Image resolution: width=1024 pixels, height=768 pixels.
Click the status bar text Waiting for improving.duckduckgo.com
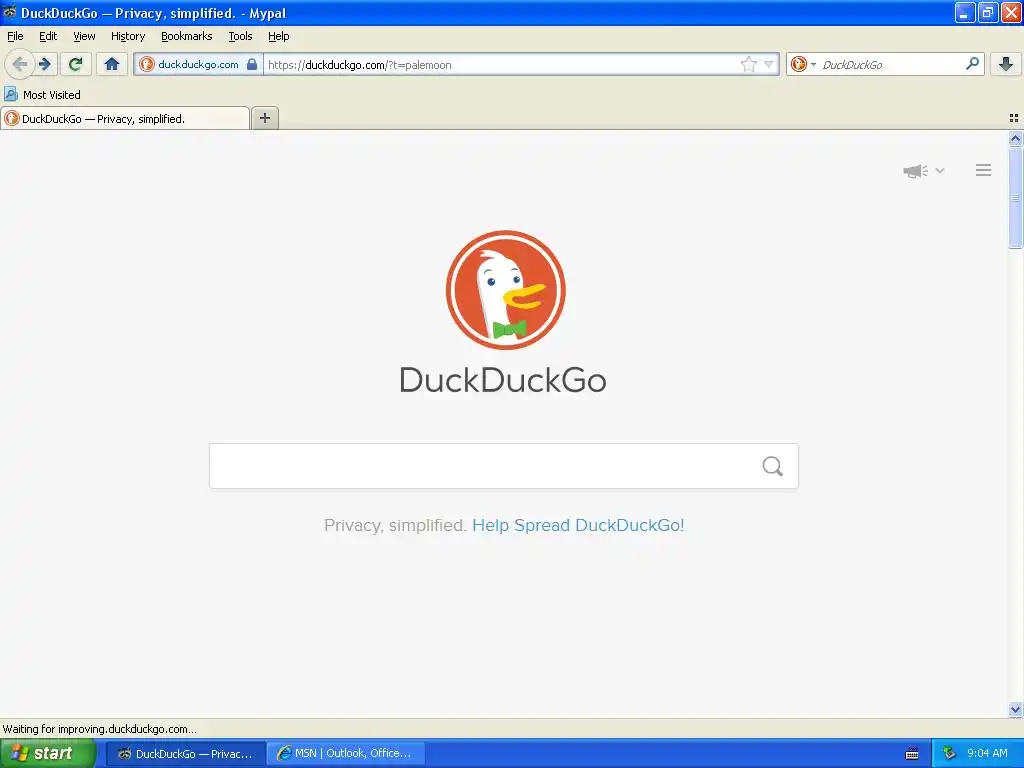tap(99, 729)
